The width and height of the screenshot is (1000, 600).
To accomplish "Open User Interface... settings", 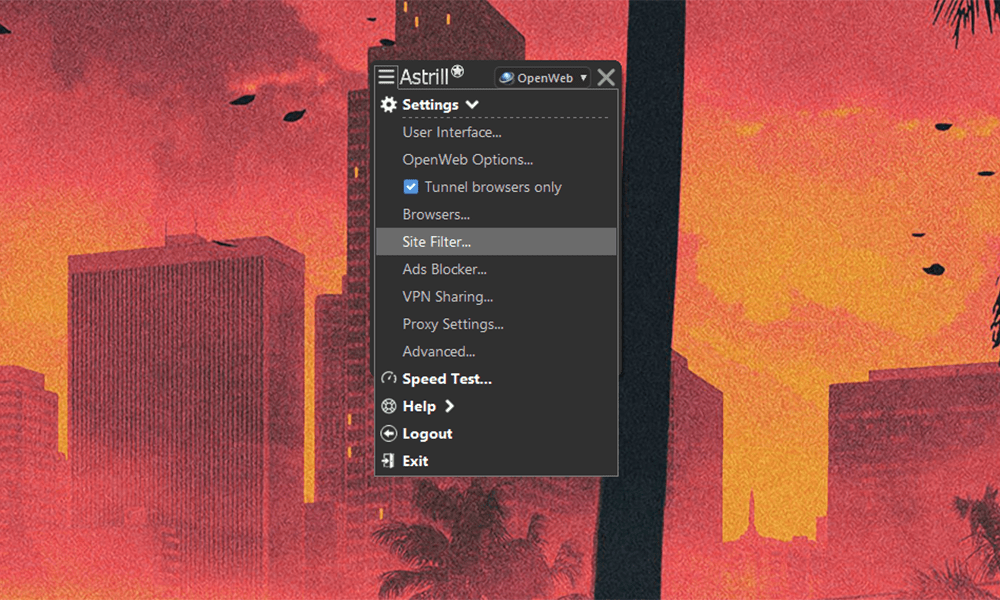I will [x=452, y=132].
